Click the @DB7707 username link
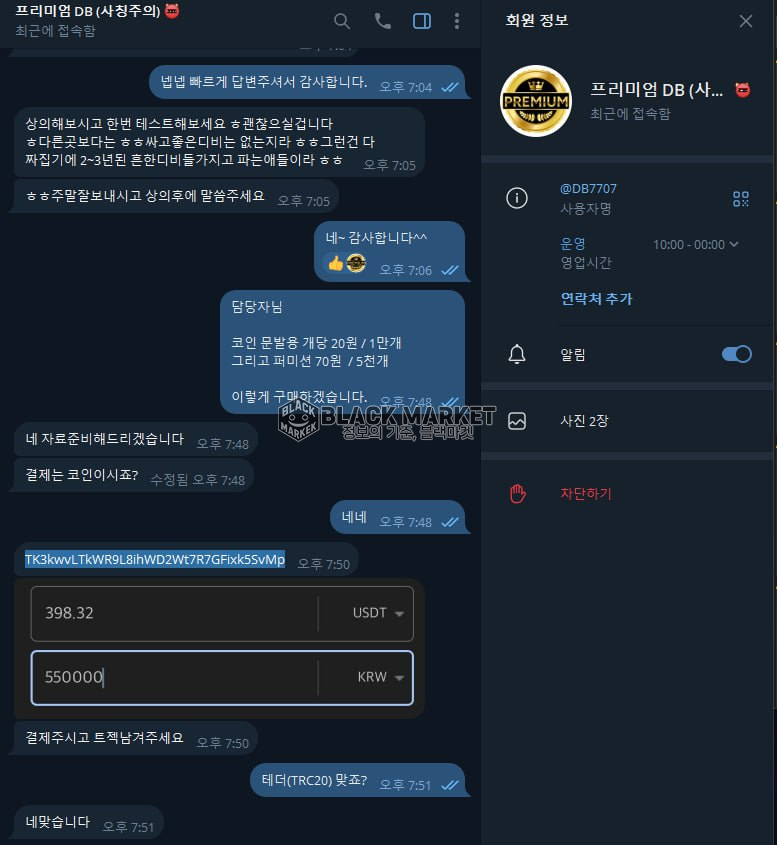 [588, 189]
